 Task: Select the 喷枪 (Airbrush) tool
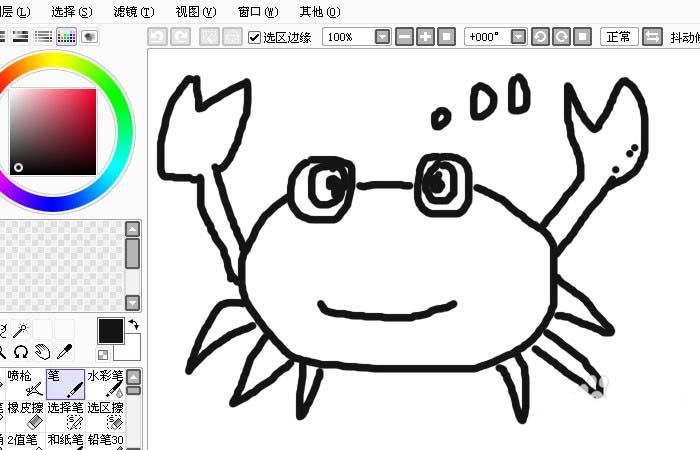click(25, 384)
